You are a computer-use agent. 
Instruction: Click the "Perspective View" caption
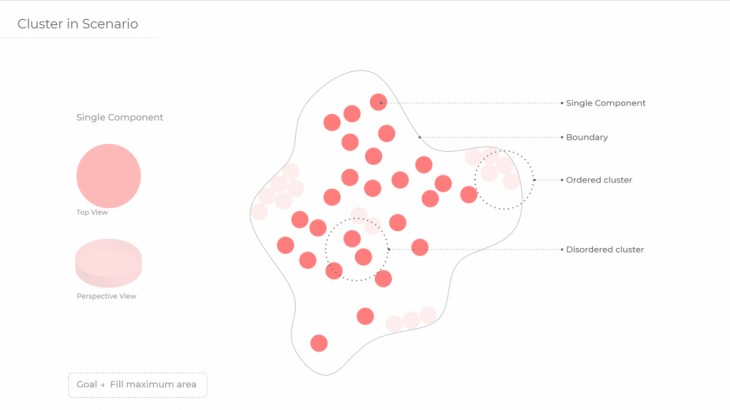point(106,296)
